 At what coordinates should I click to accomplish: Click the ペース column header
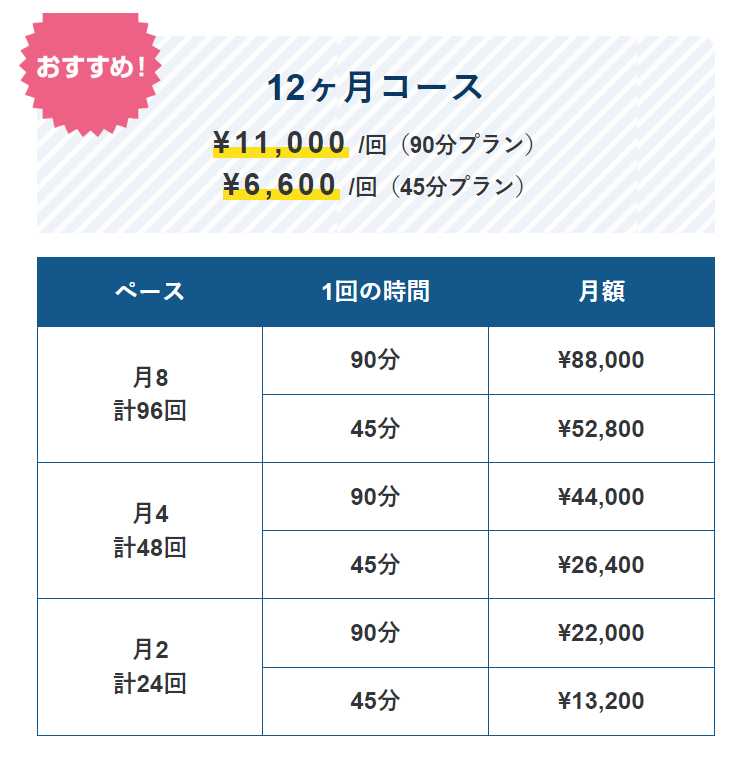tap(150, 292)
